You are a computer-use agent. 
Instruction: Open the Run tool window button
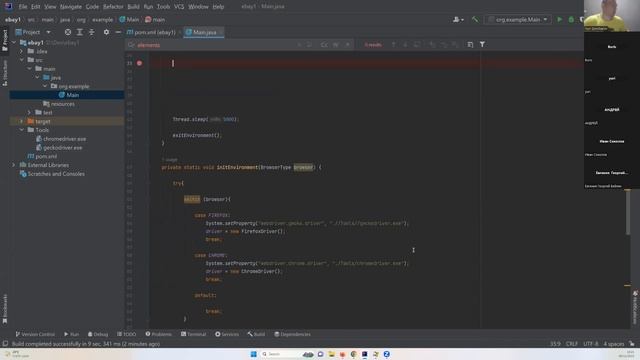coord(71,334)
